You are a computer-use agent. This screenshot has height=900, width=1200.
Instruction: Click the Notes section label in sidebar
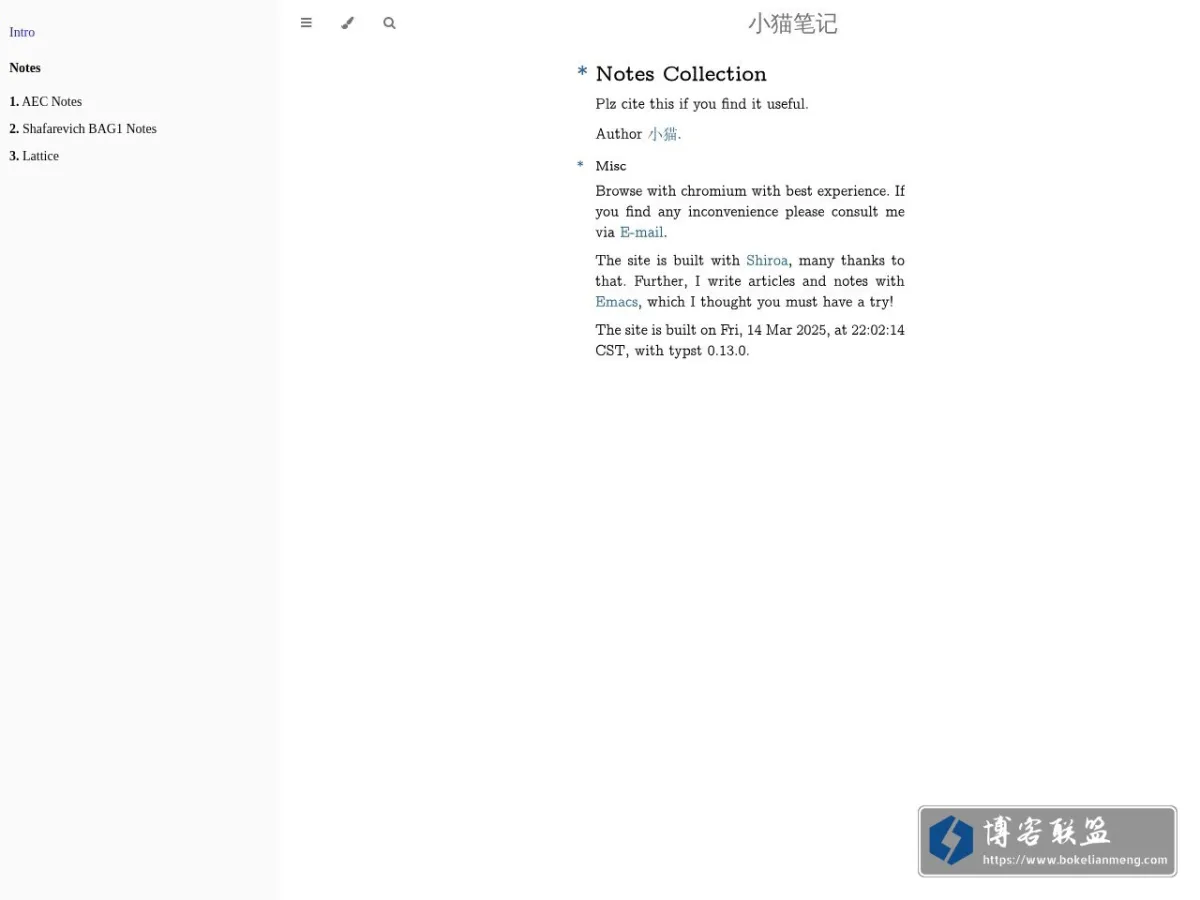(25, 68)
